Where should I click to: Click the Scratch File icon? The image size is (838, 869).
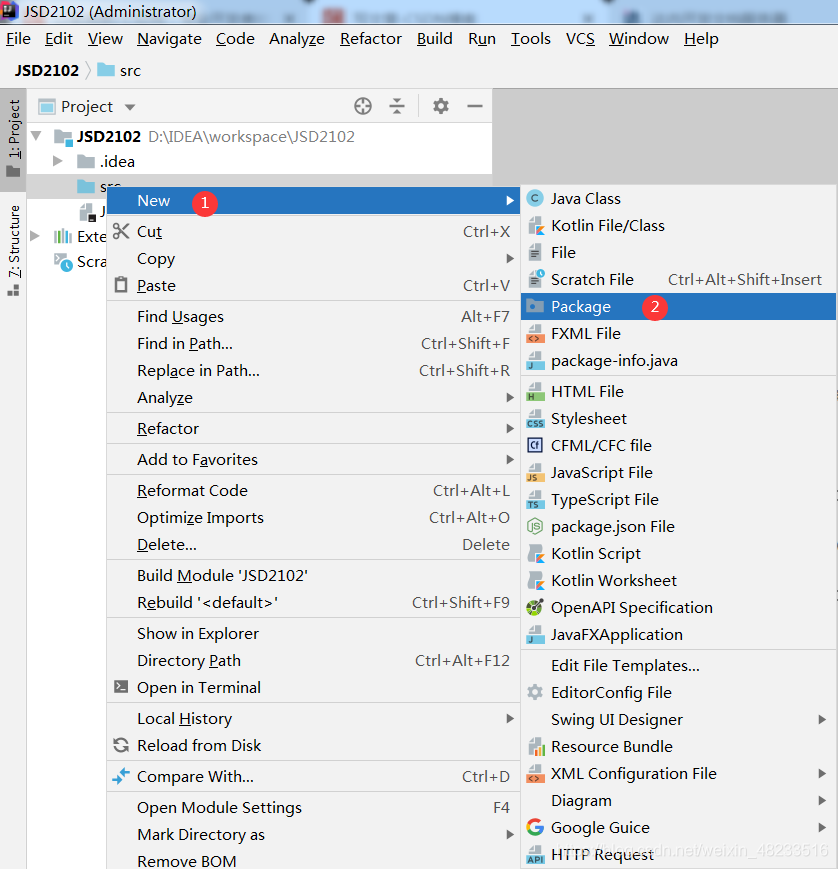click(x=535, y=279)
